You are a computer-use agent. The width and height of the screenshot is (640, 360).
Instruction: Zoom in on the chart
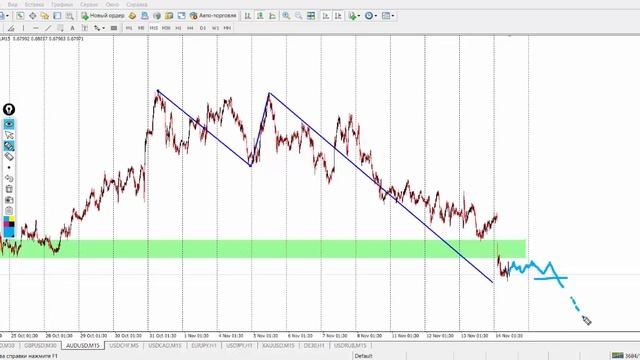pyautogui.click(x=287, y=16)
